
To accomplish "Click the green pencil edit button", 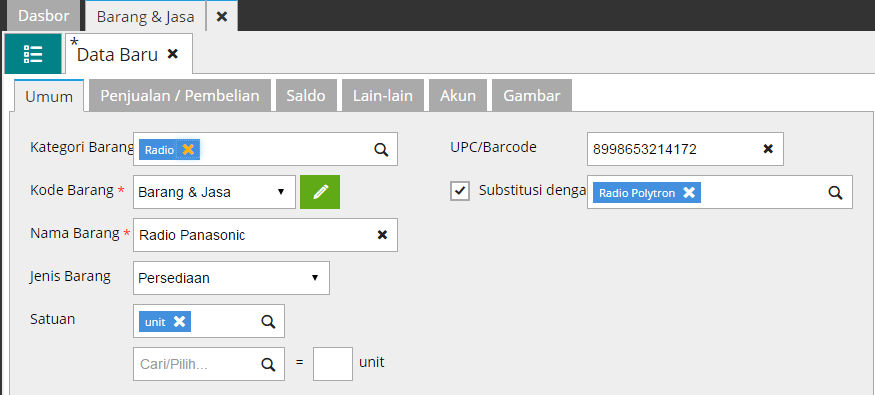I will 320,192.
